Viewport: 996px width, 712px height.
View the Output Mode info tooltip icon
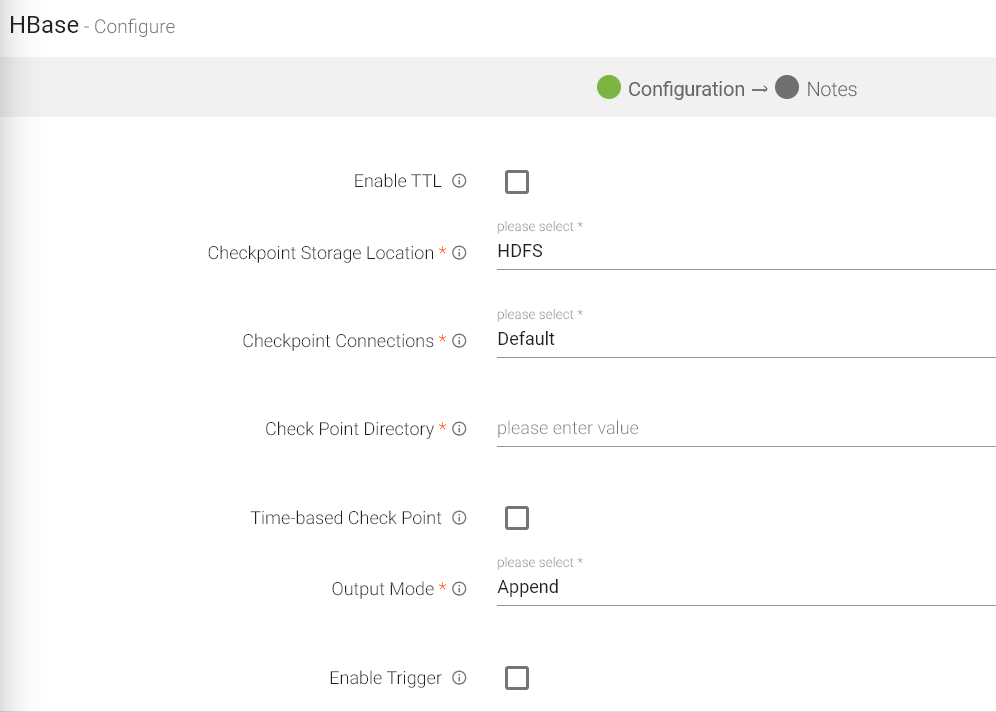pyautogui.click(x=459, y=589)
